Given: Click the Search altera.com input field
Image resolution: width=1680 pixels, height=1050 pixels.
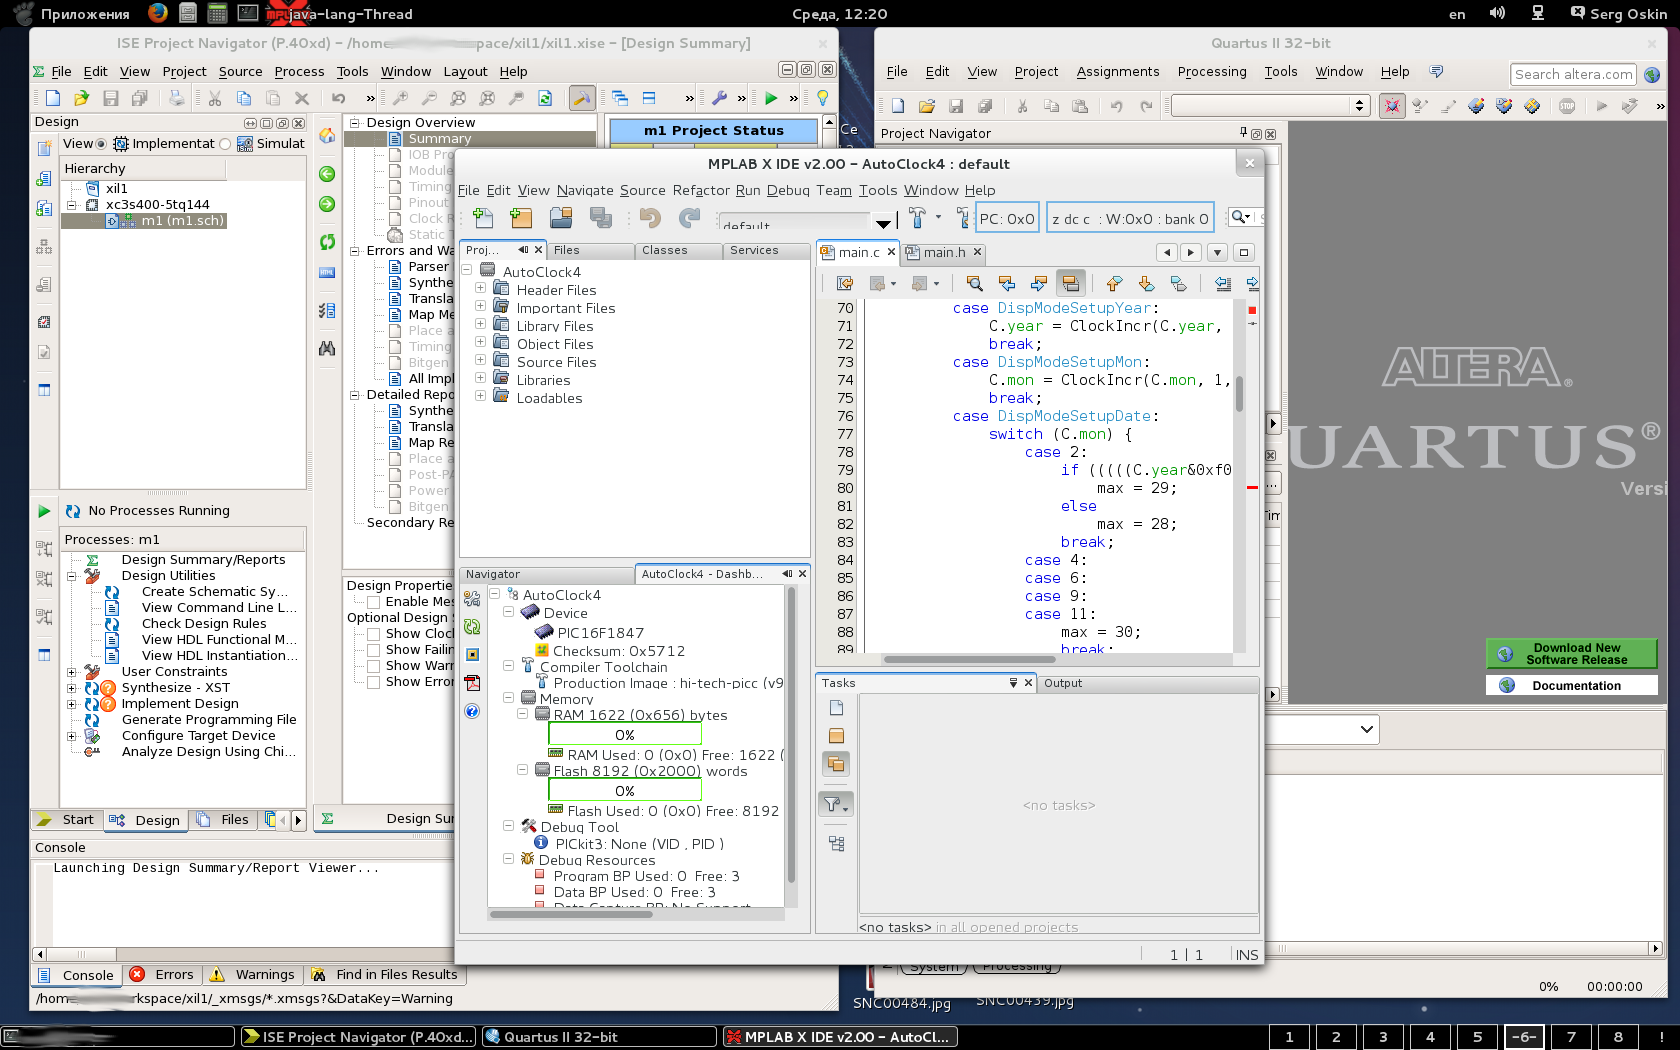Looking at the screenshot, I should click(x=1572, y=74).
